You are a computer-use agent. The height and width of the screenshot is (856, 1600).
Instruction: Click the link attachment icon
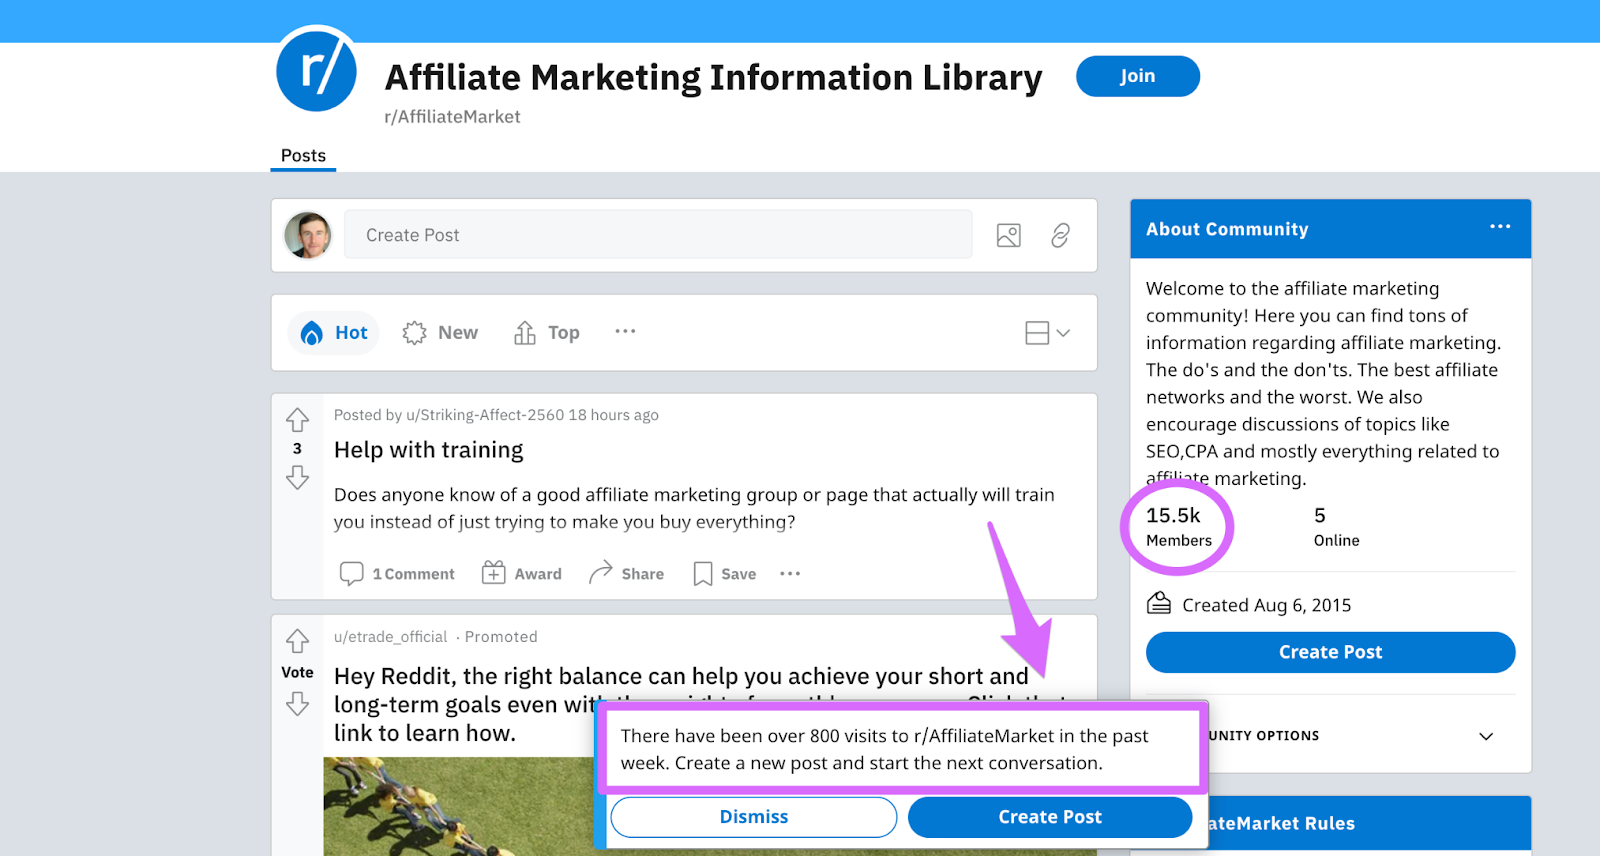tap(1061, 235)
